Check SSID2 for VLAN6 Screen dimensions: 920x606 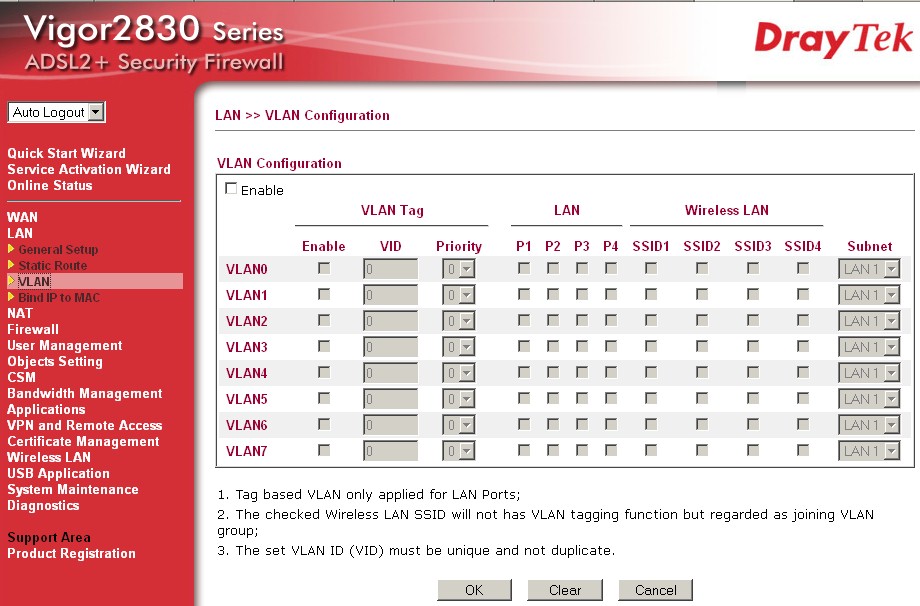(702, 424)
